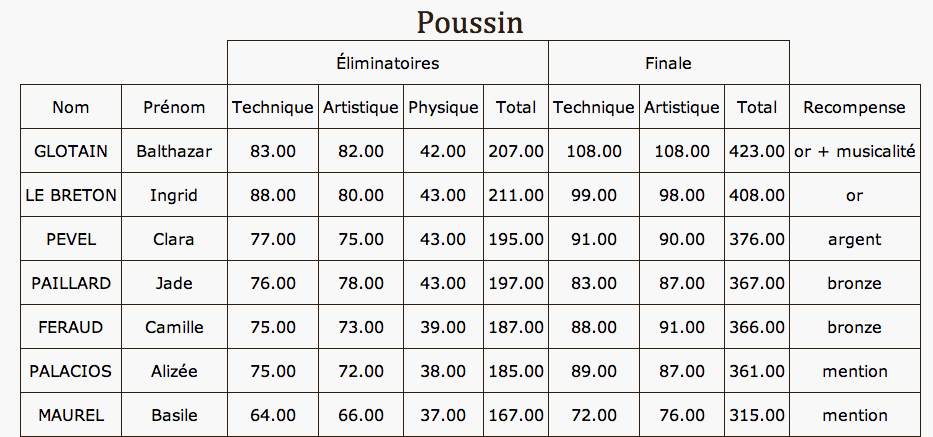Click the Recompense column header
The image size is (933, 437).
854,107
